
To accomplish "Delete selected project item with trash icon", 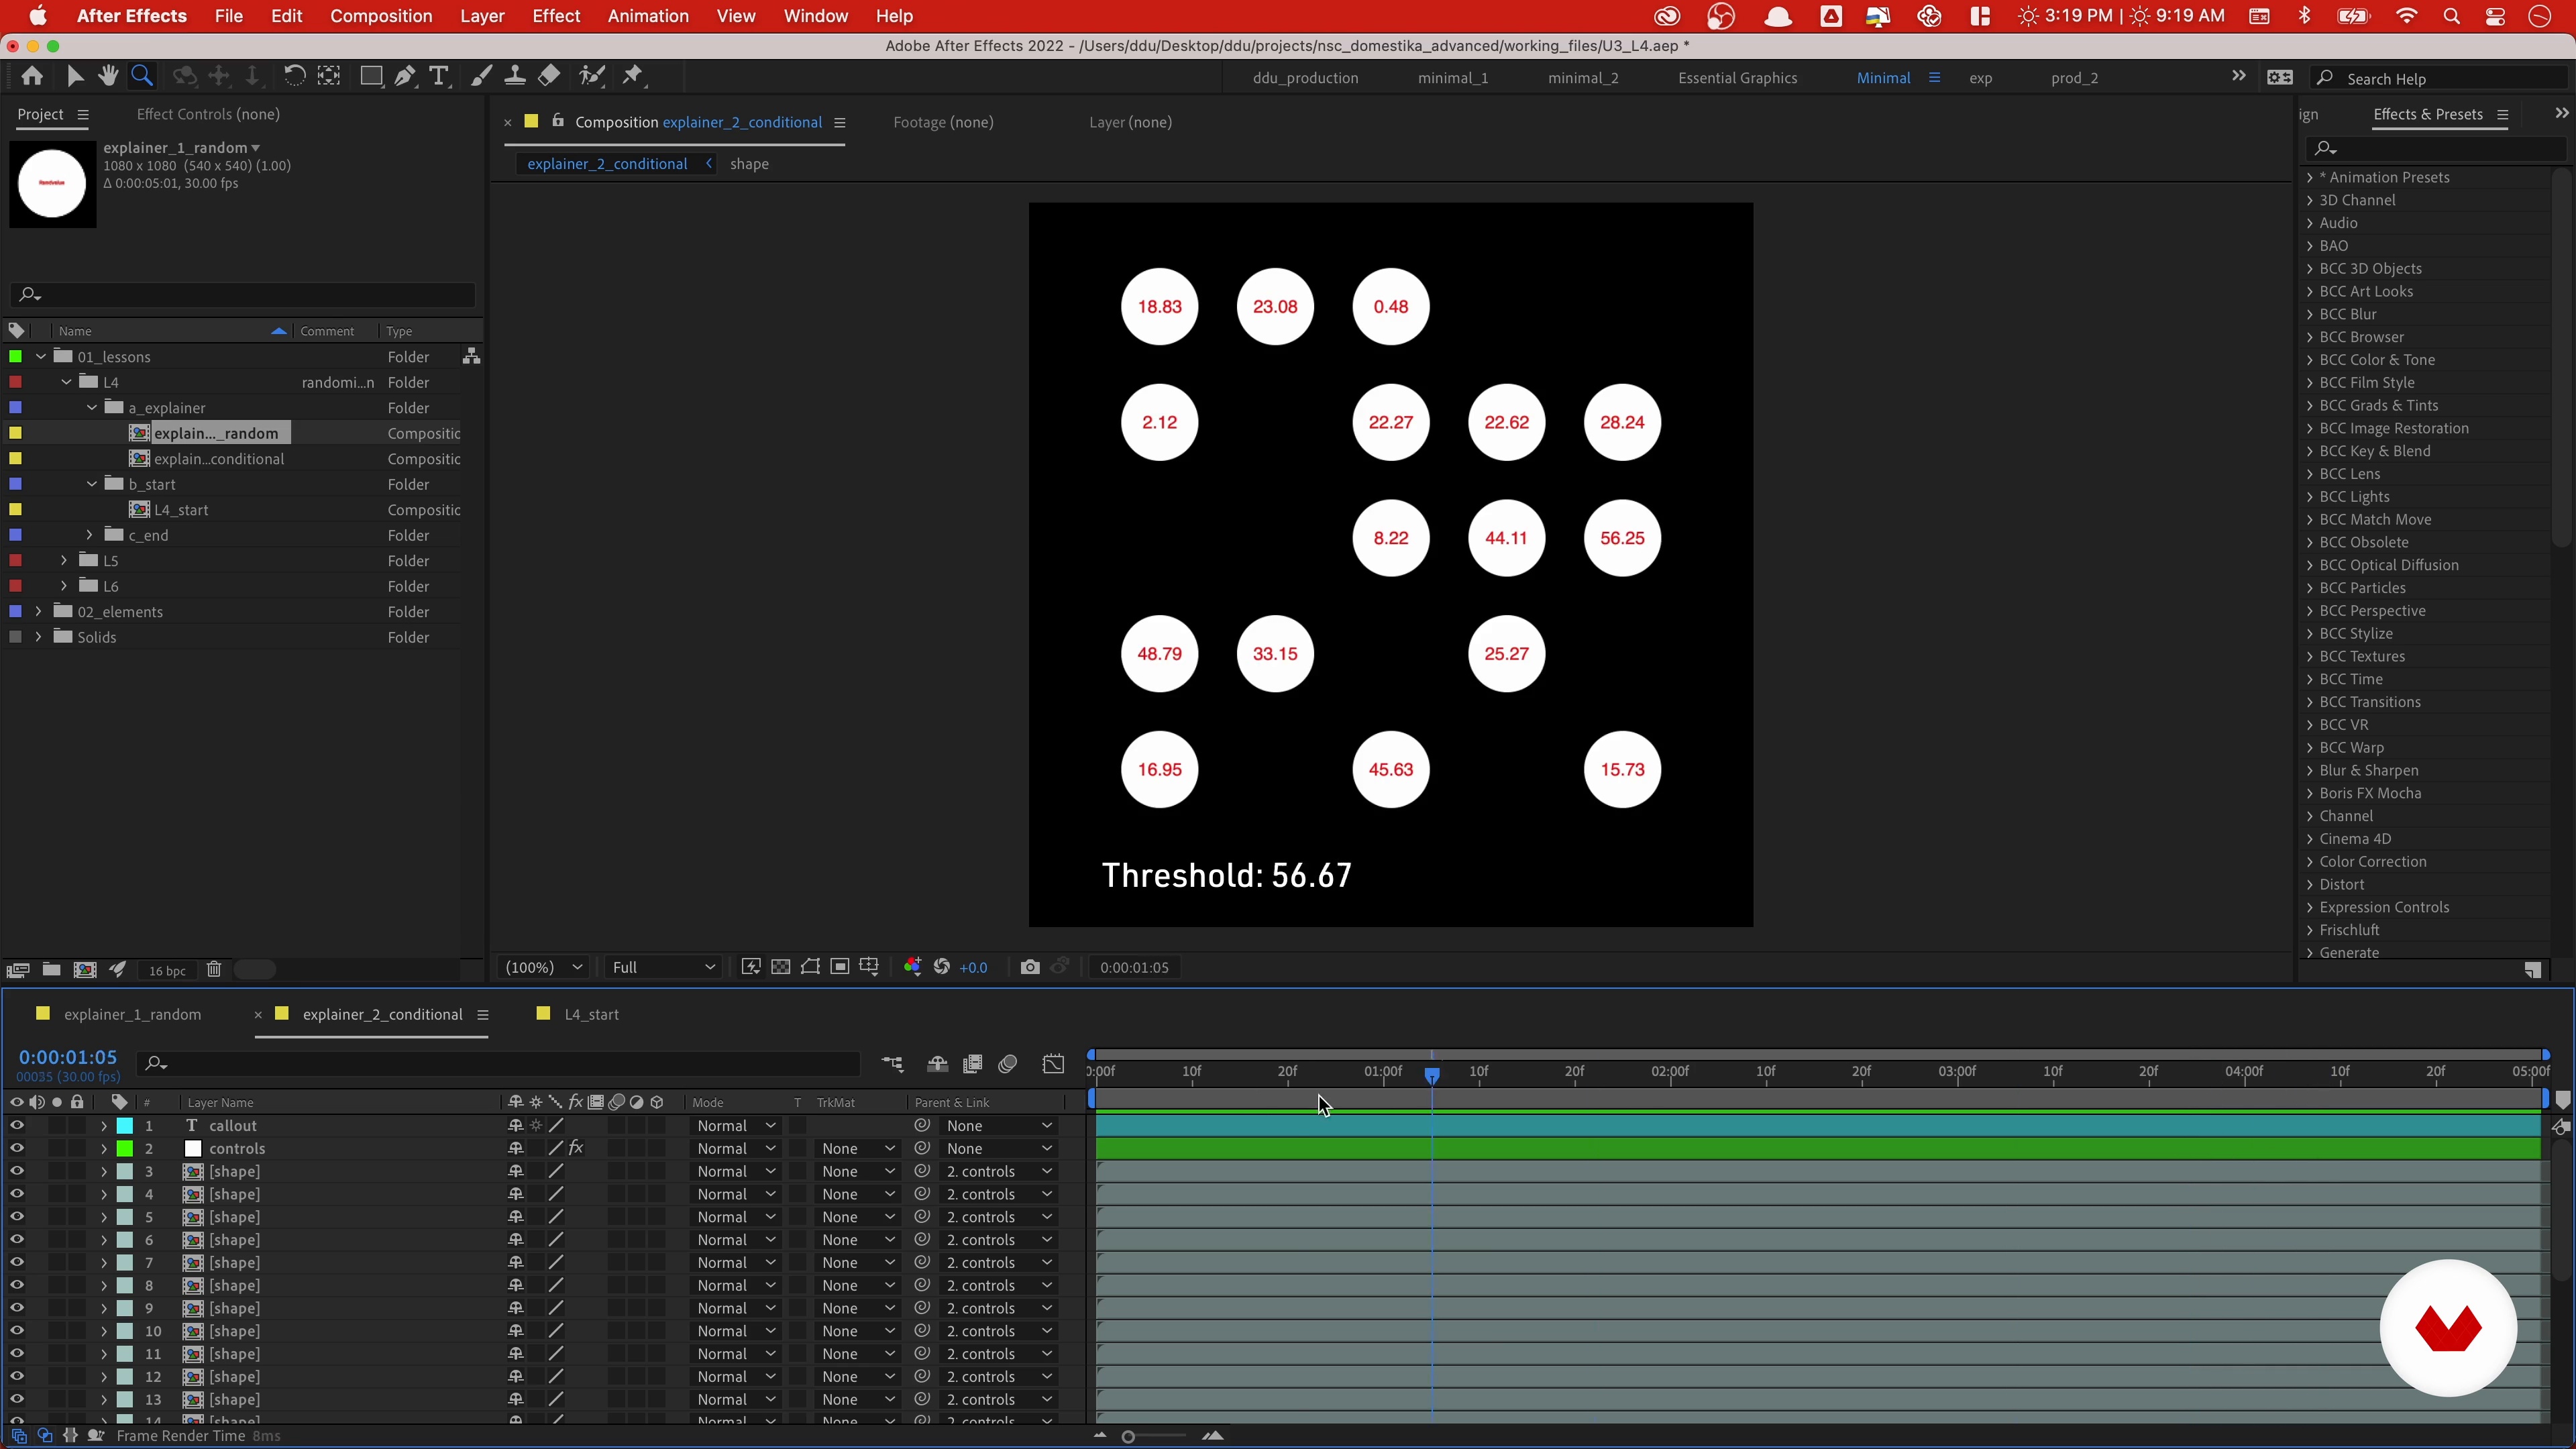I will (214, 970).
